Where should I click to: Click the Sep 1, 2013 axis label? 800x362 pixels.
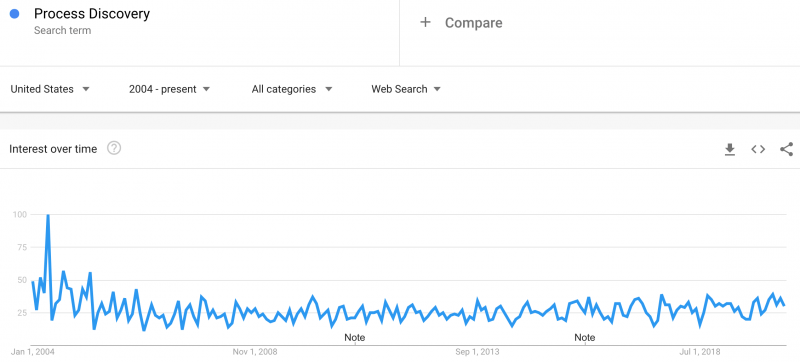point(478,352)
